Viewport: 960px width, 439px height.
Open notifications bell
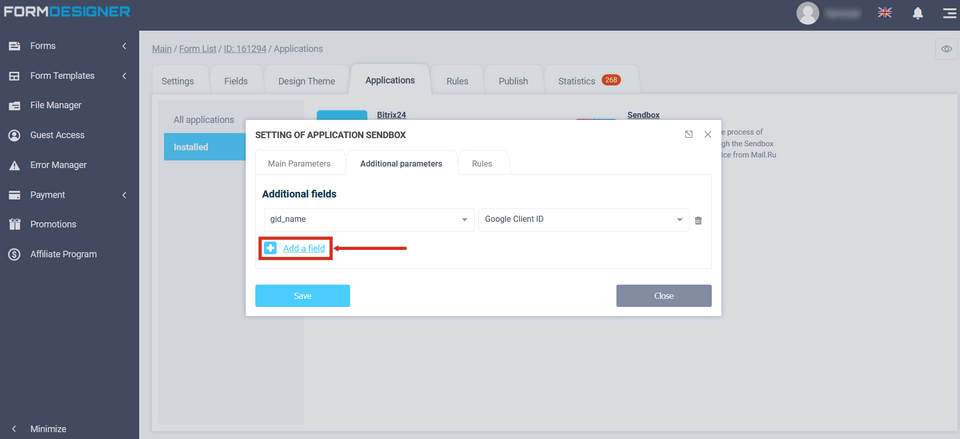(x=918, y=13)
